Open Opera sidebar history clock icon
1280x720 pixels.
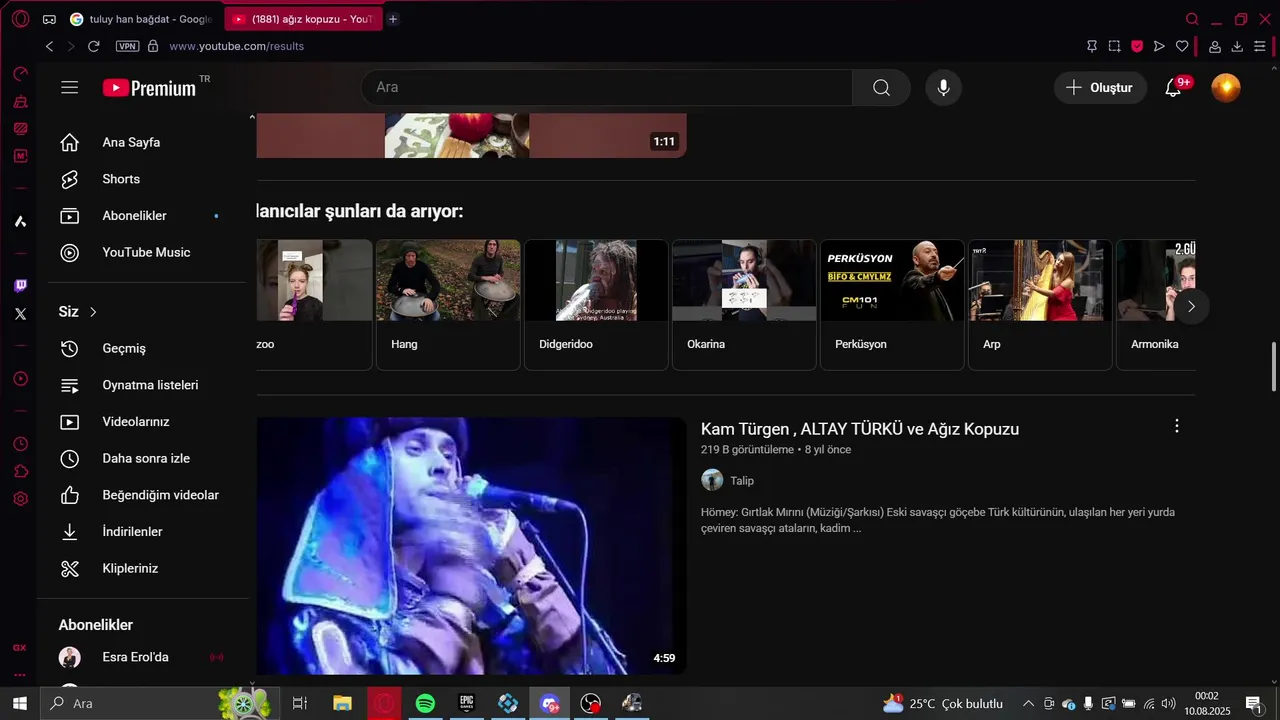point(20,444)
